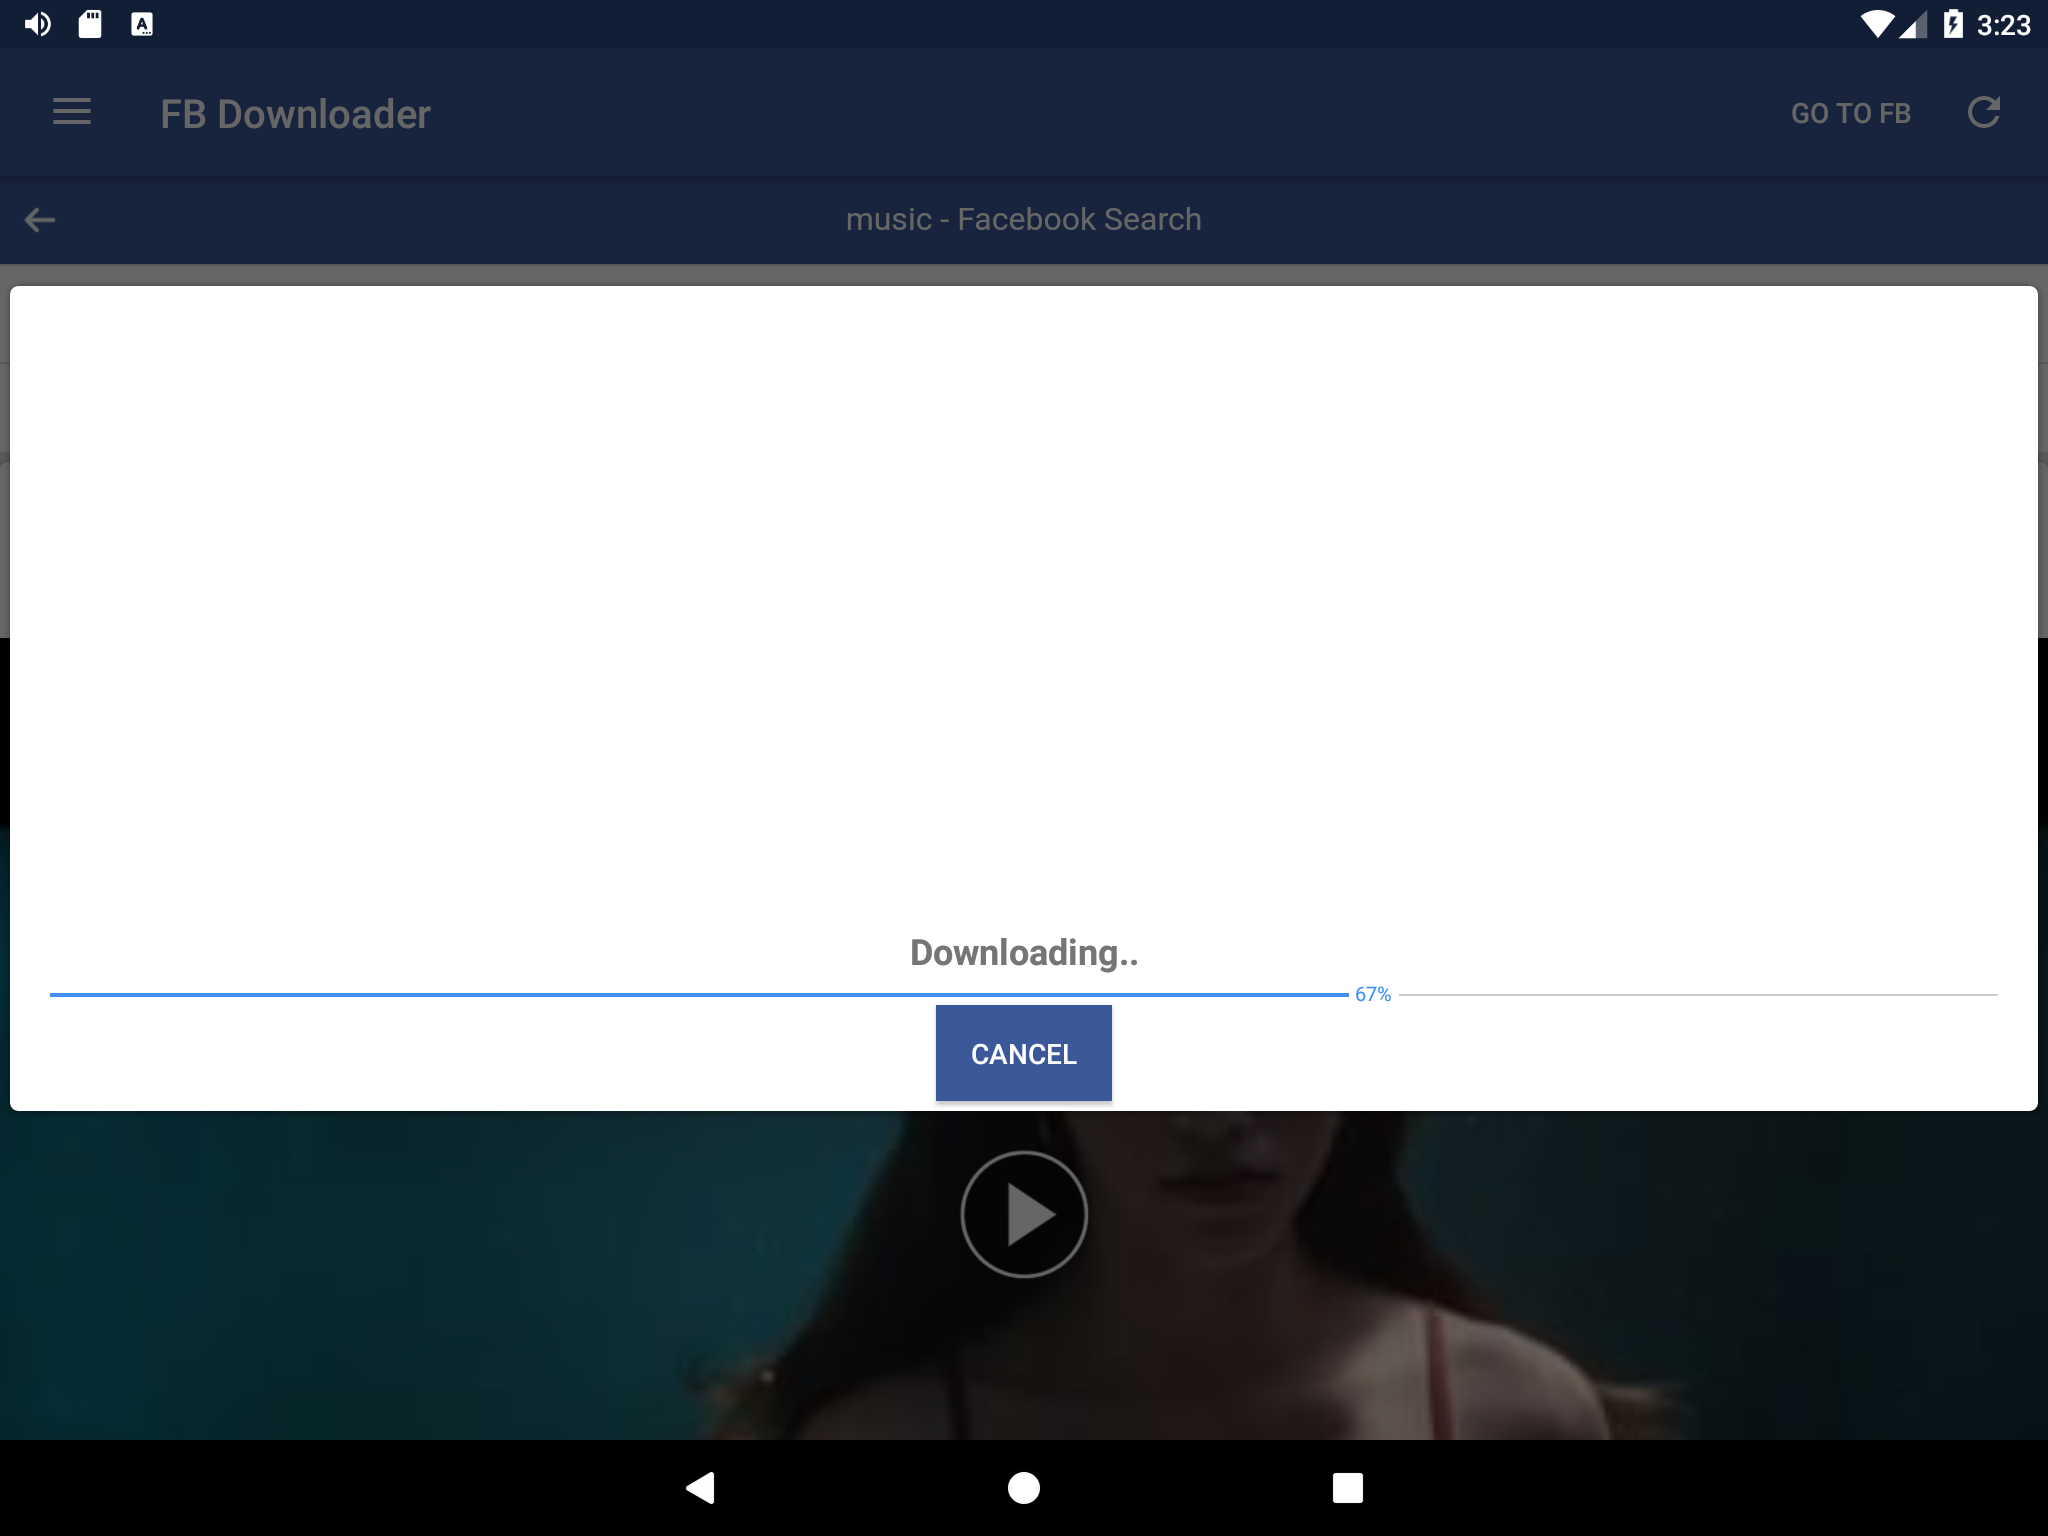Open the hamburger navigation menu
The height and width of the screenshot is (1536, 2048).
click(x=72, y=112)
